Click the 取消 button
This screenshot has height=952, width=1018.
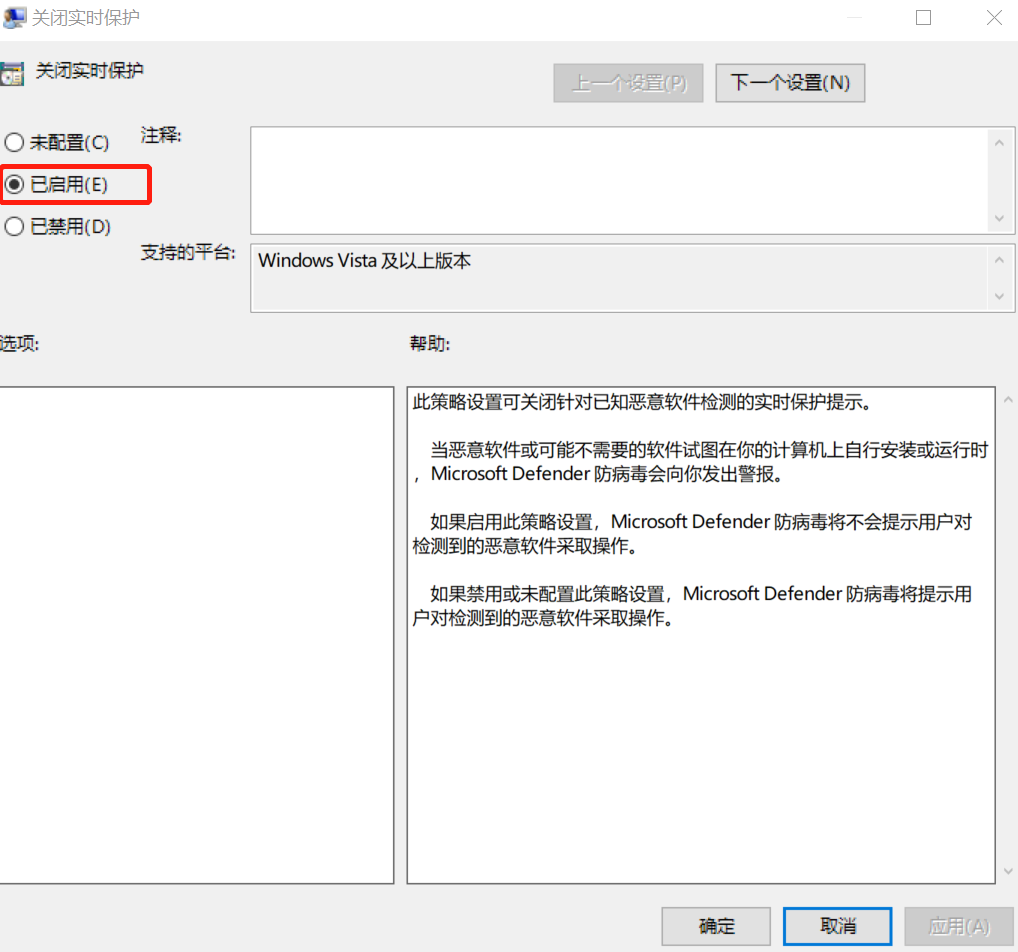coord(838,926)
